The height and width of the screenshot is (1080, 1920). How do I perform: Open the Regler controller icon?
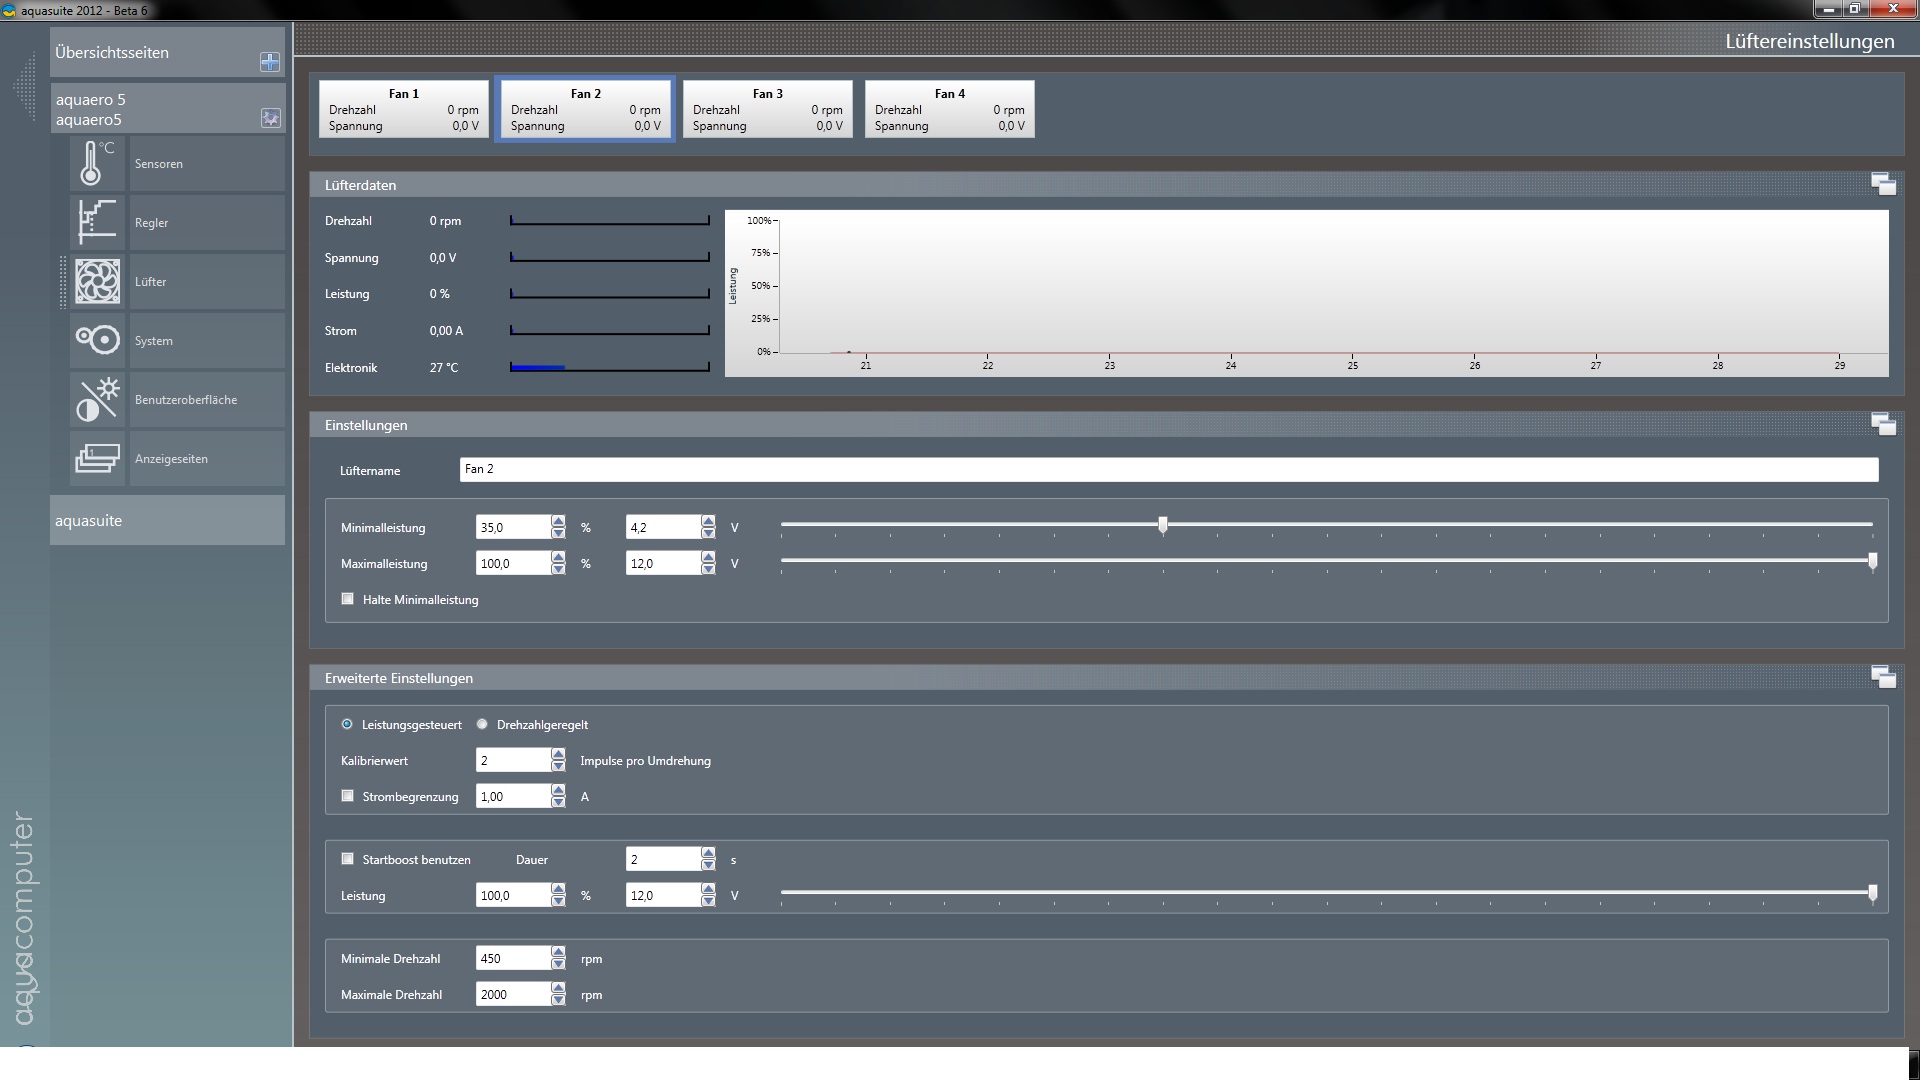click(x=97, y=222)
